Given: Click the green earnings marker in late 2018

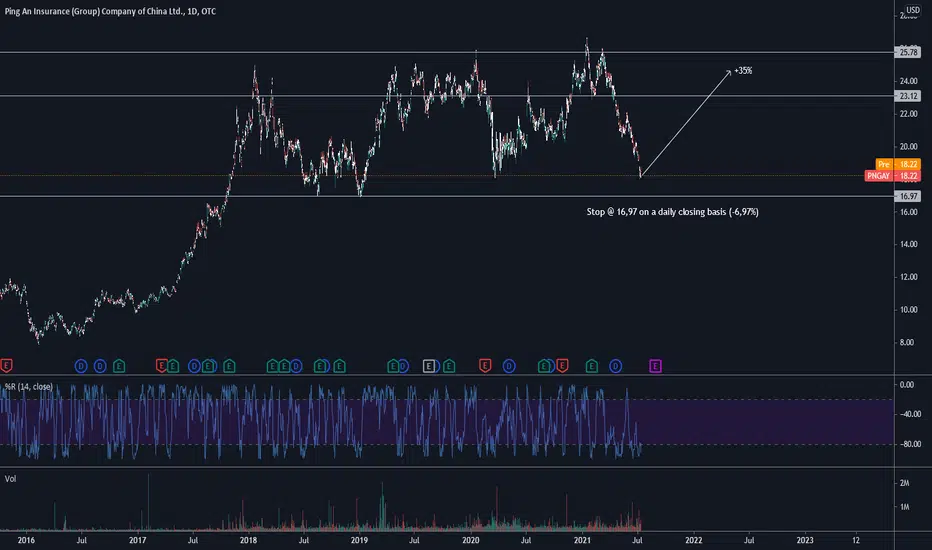Looking at the screenshot, I should (x=339, y=366).
